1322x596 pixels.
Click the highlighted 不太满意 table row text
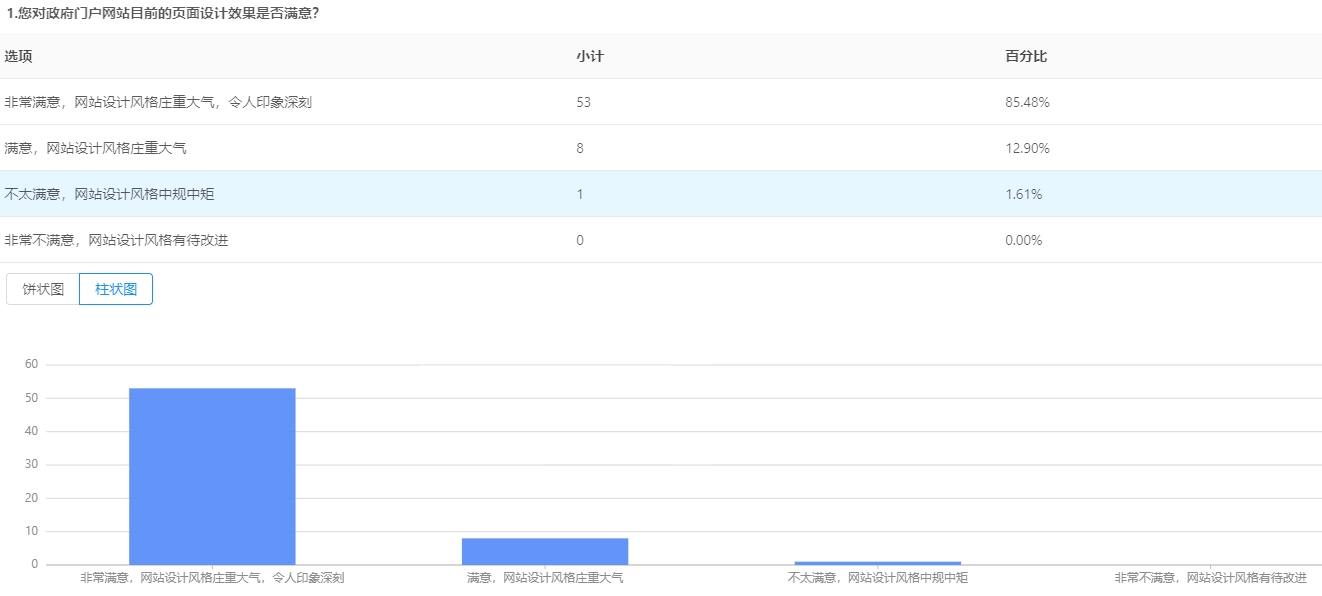click(x=109, y=194)
